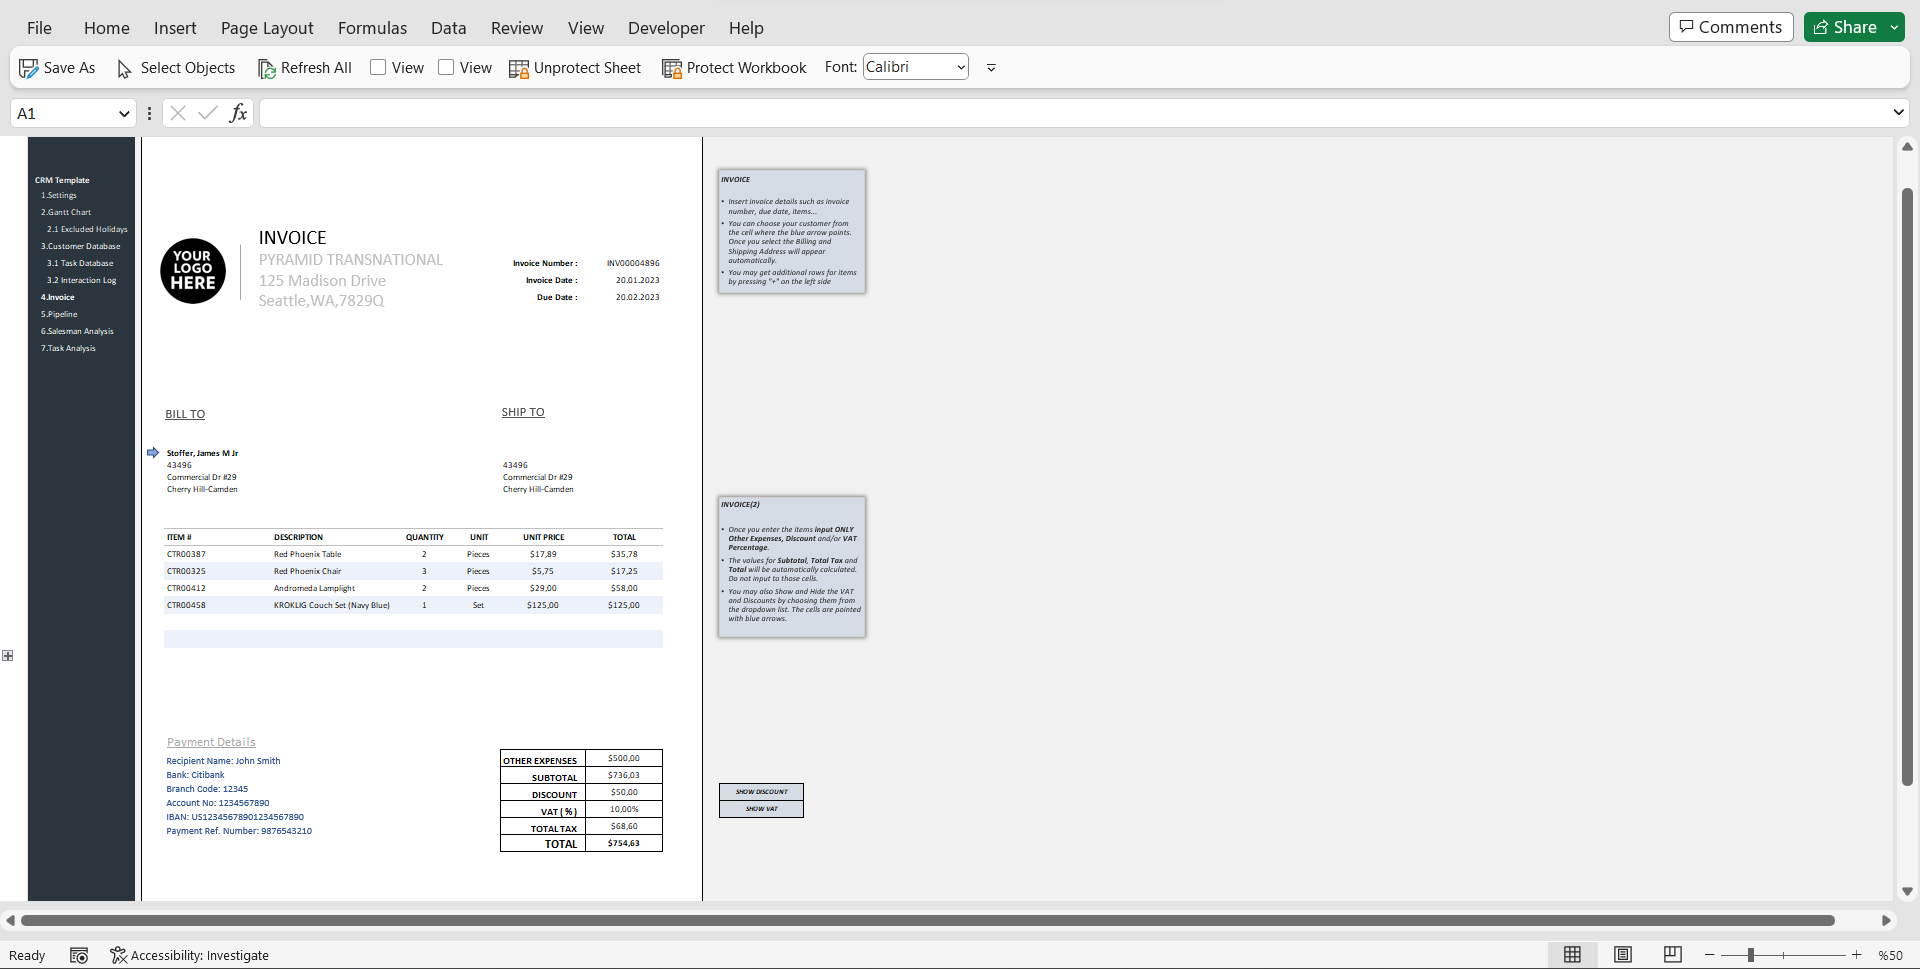Click the horizontal scrollbar
1920x969 pixels.
point(927,920)
